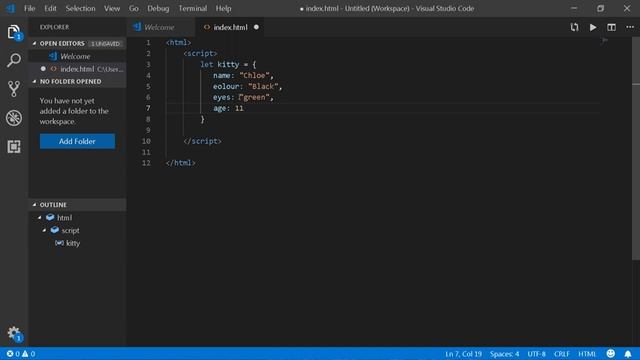Click UTF-8 encoding in status bar
The image size is (640, 360).
536,353
